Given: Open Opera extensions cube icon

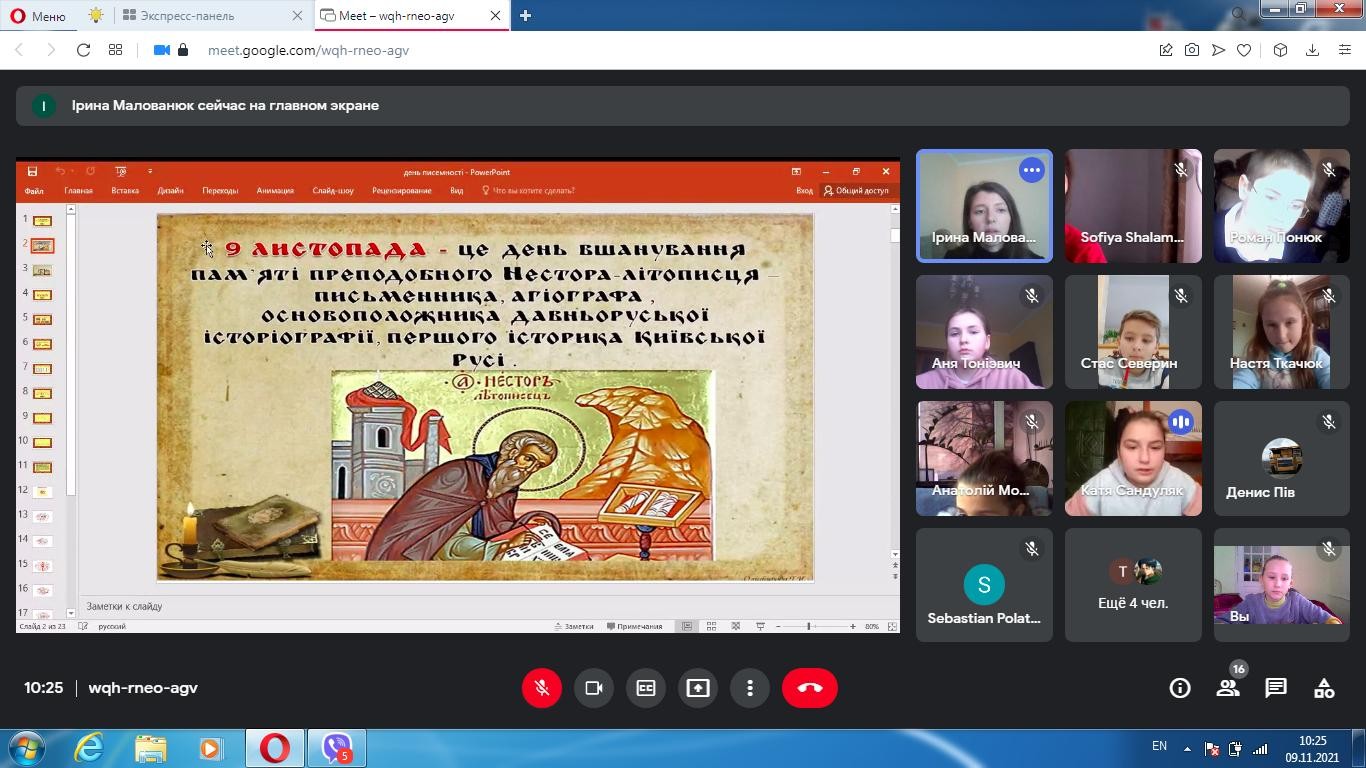Looking at the screenshot, I should pos(1280,50).
